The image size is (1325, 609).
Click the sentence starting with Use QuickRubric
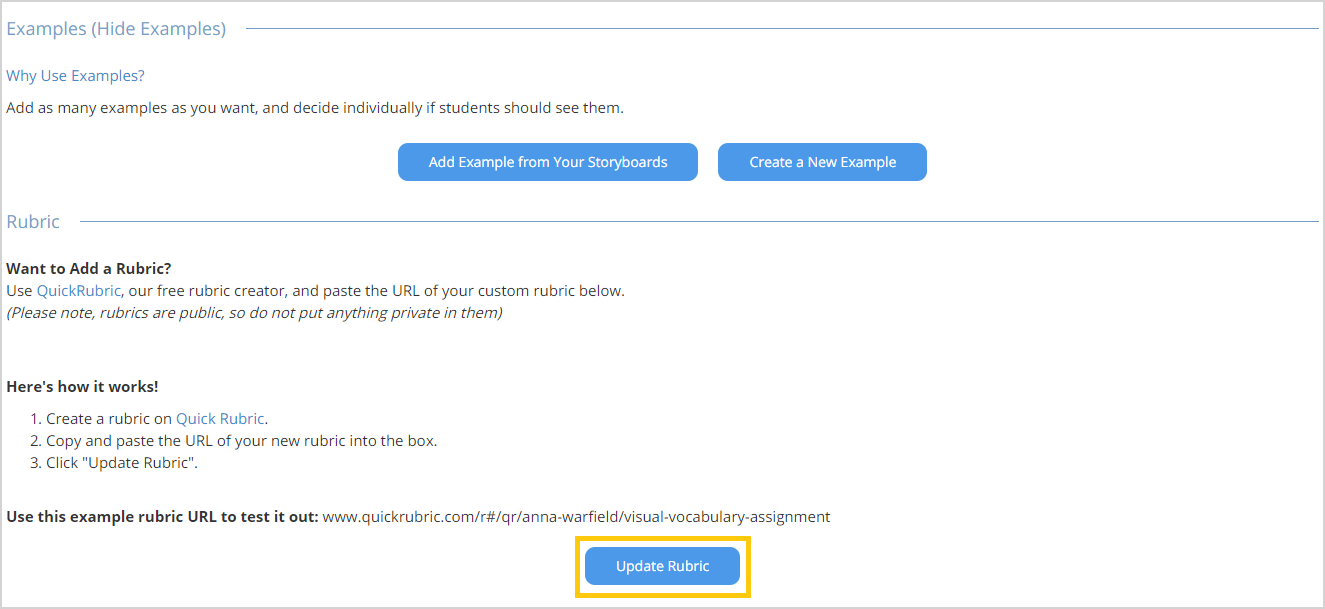pos(315,291)
